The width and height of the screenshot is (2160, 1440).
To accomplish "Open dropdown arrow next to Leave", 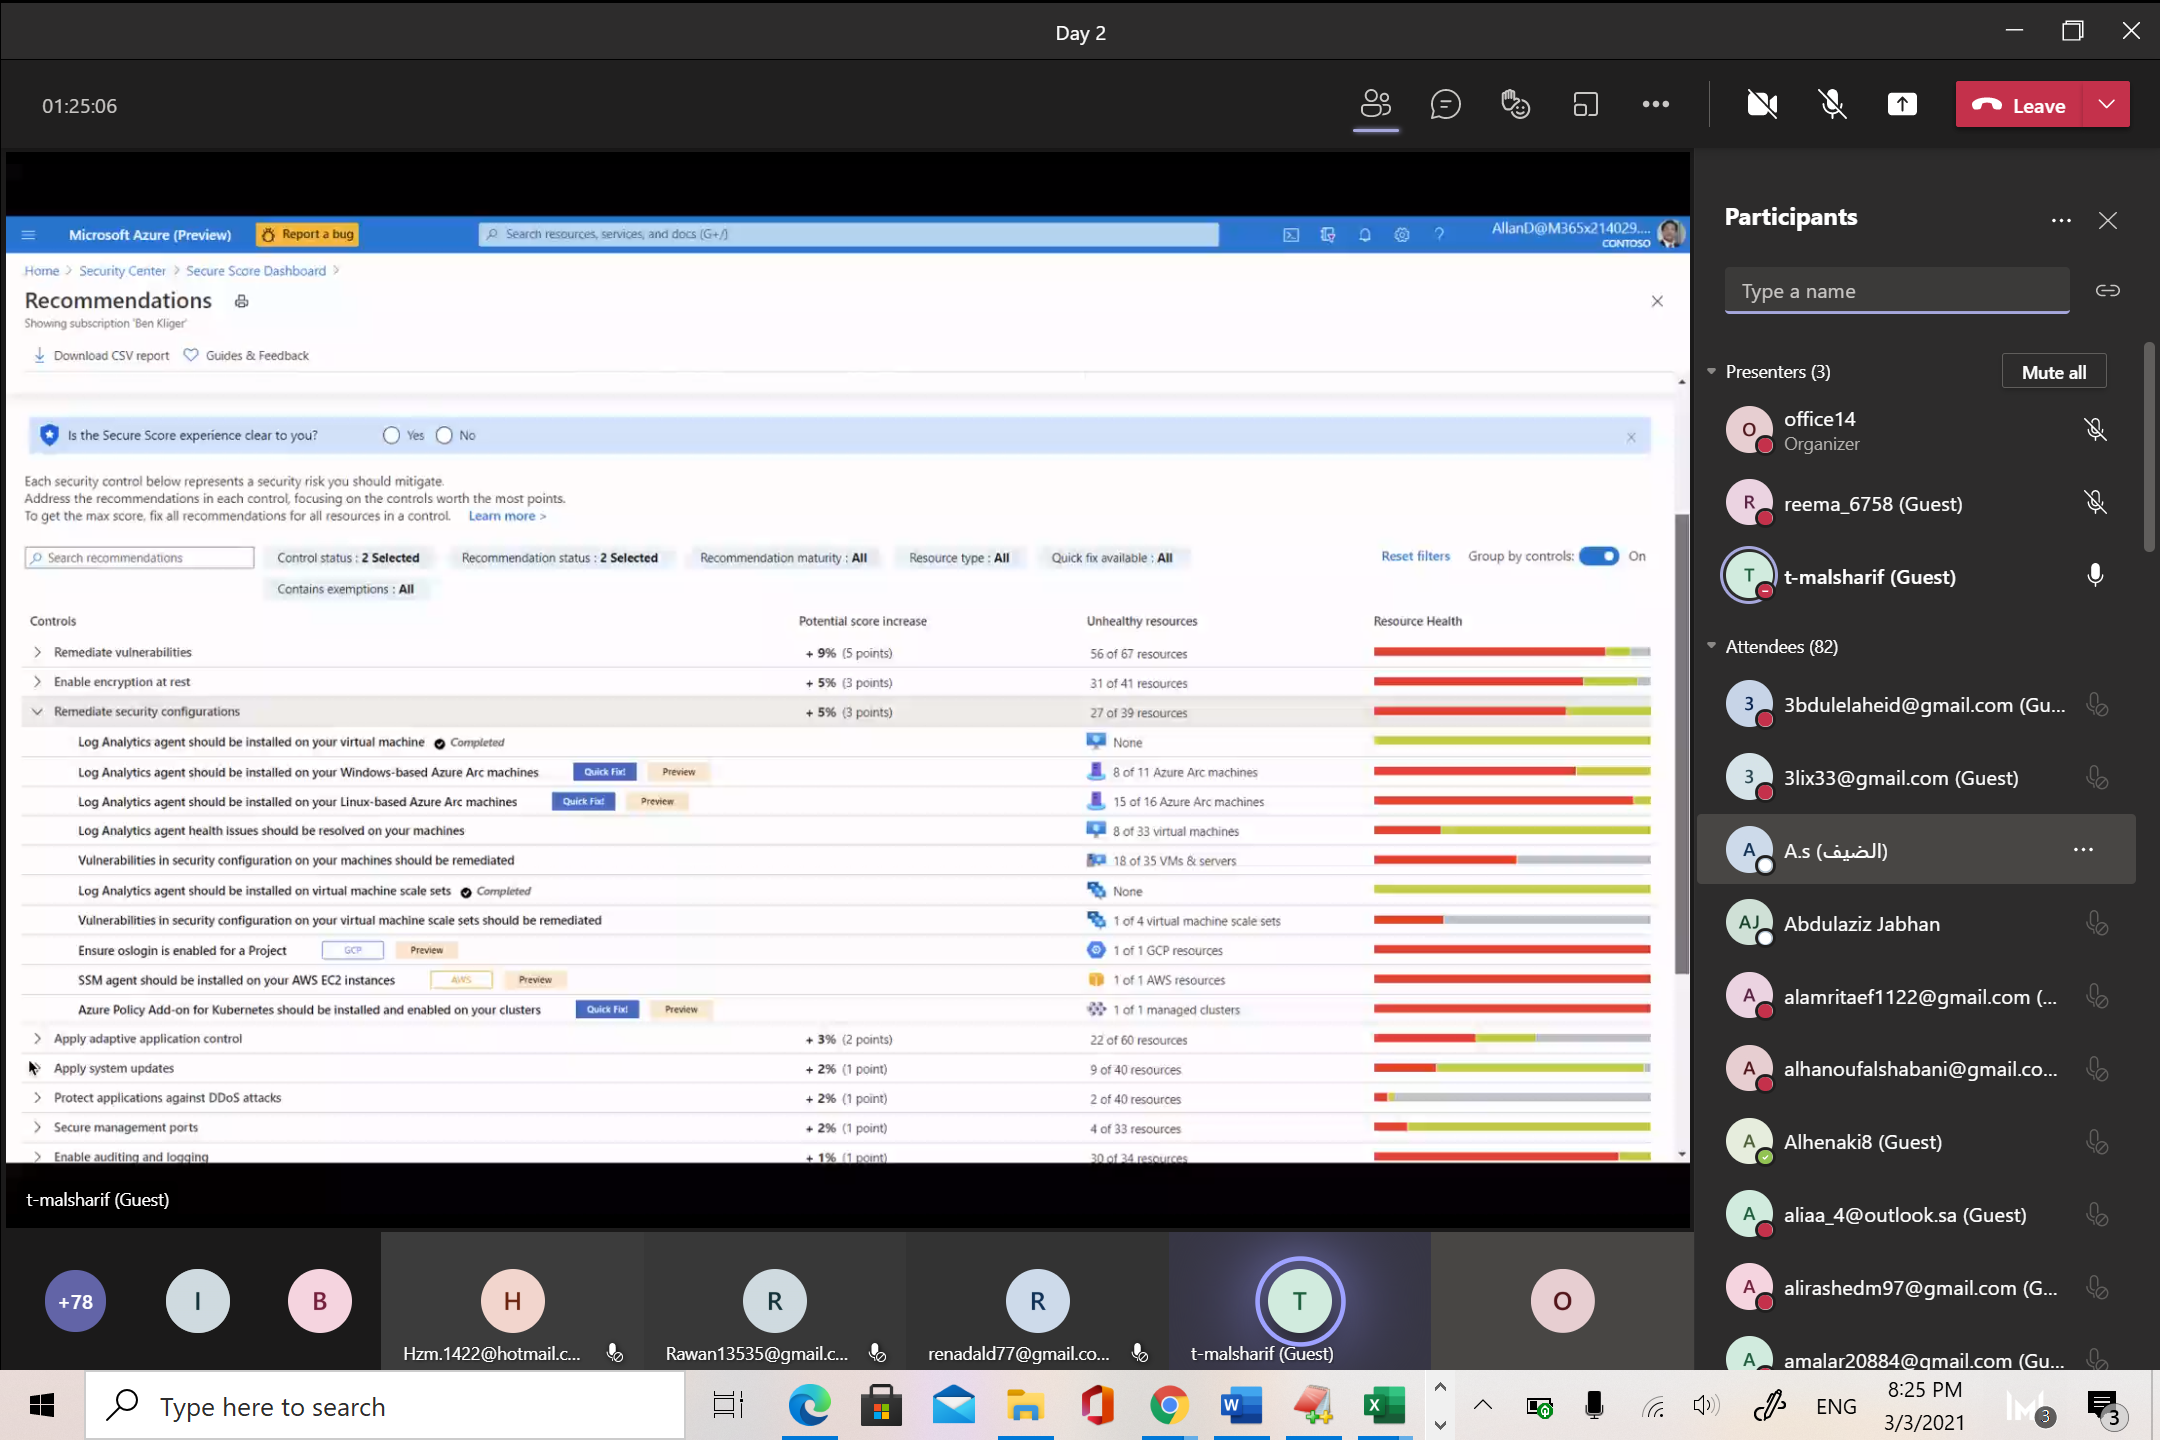I will click(x=2106, y=105).
